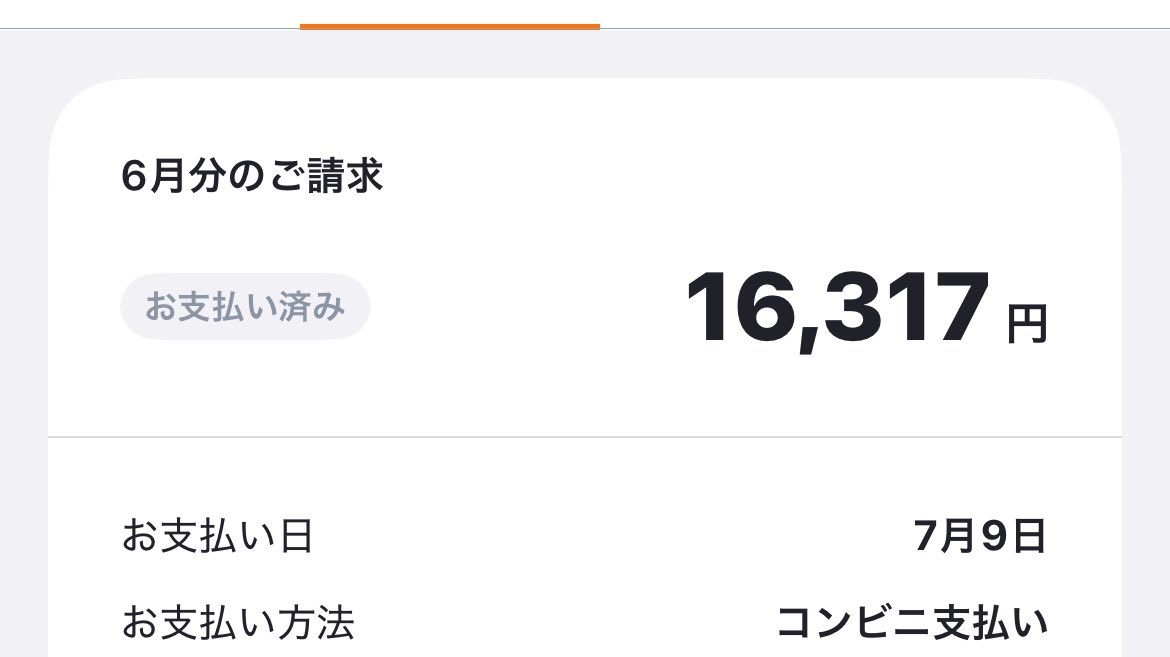Open the コンビニ支払い payment method value
The height and width of the screenshot is (657, 1170).
[x=913, y=623]
